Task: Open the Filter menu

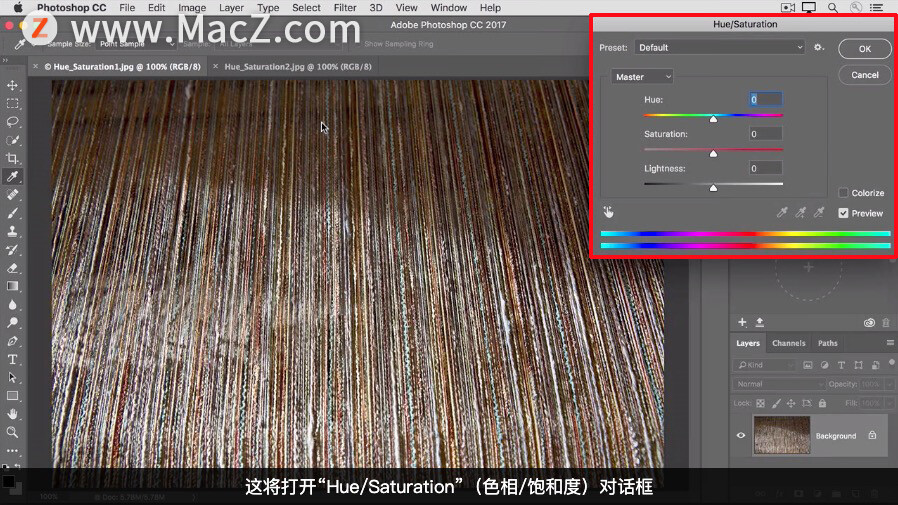Action: [345, 7]
